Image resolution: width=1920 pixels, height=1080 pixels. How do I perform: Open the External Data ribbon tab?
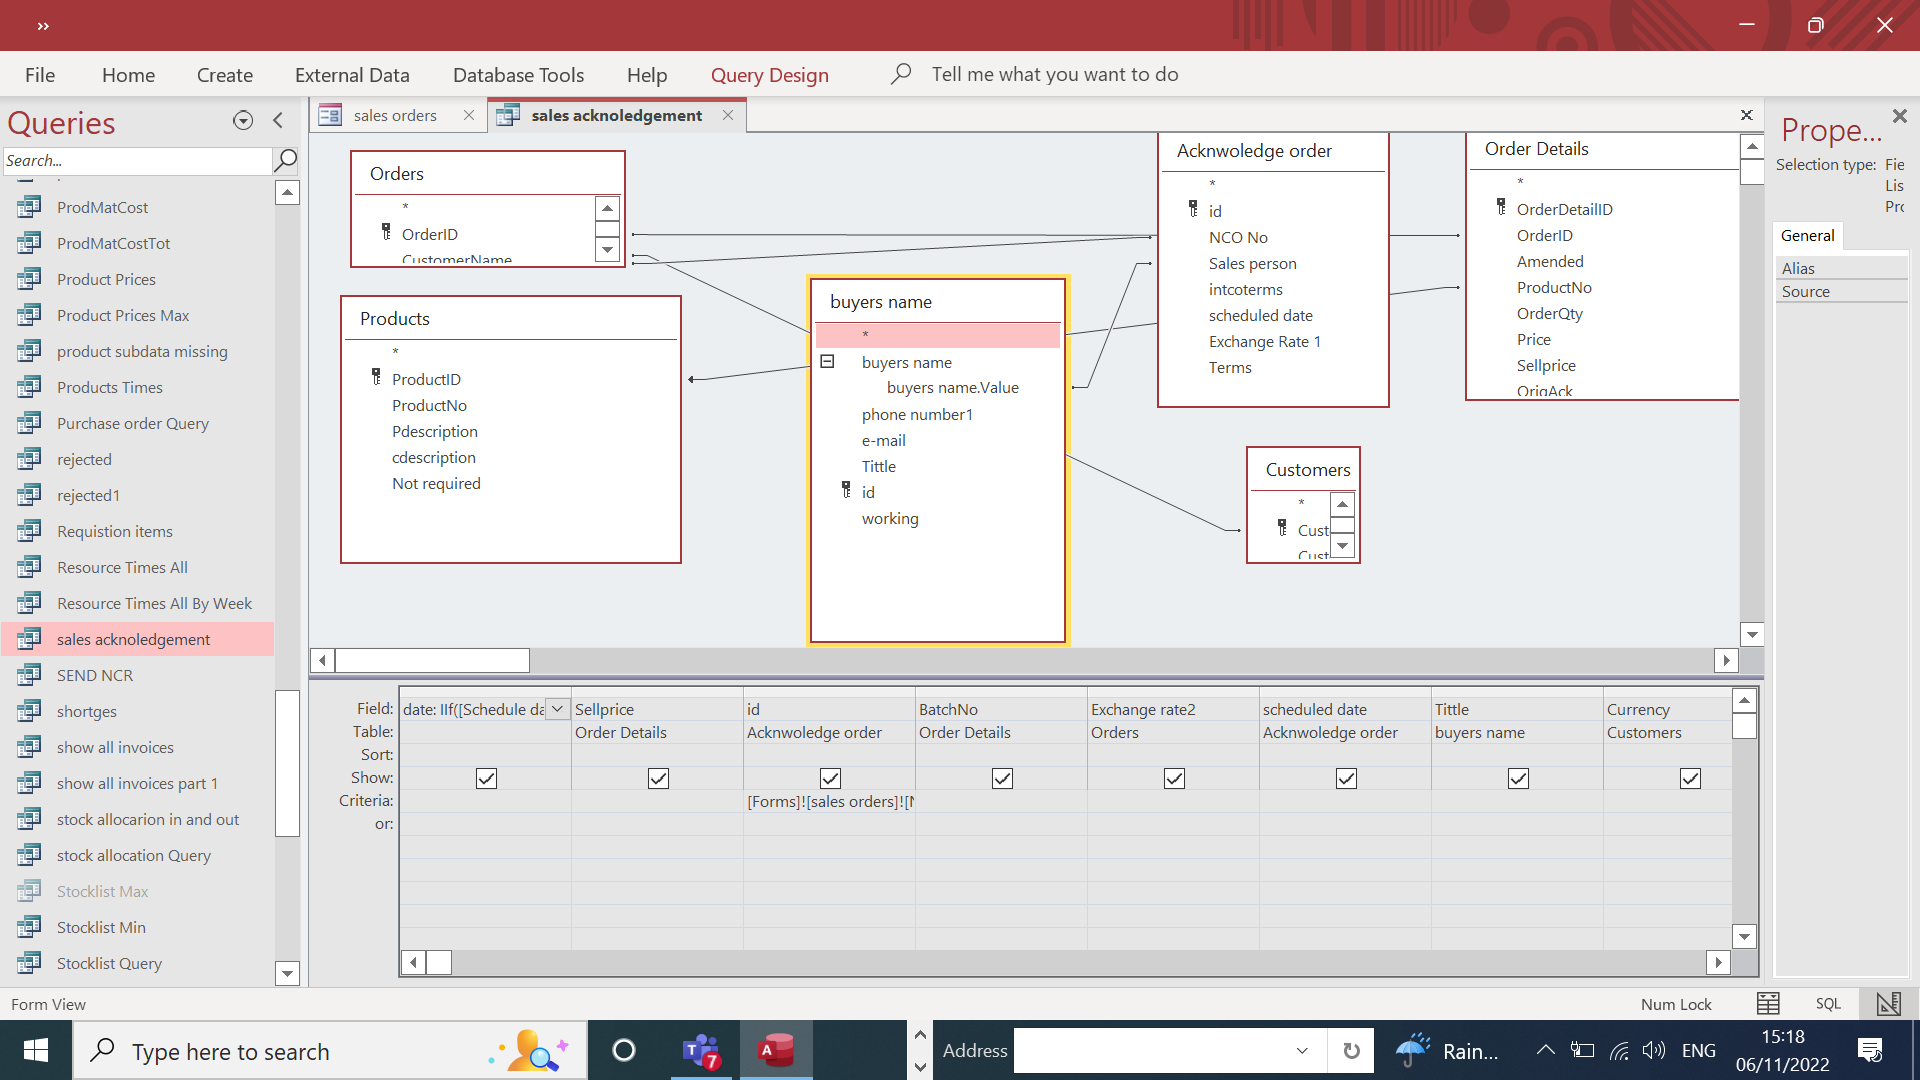pyautogui.click(x=352, y=75)
